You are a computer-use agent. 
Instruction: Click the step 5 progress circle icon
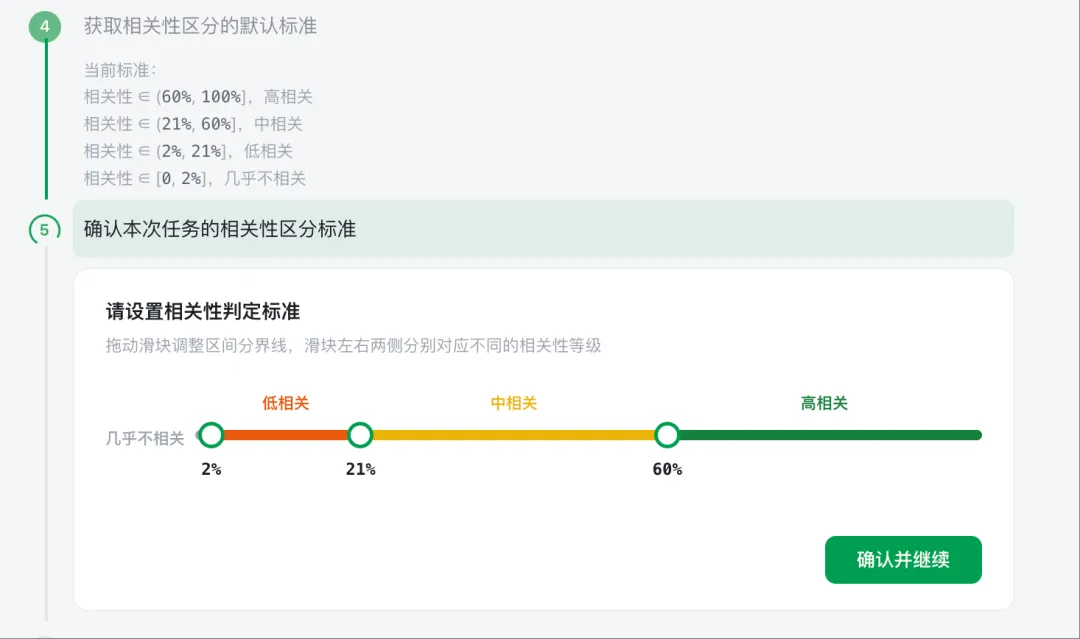pyautogui.click(x=45, y=229)
